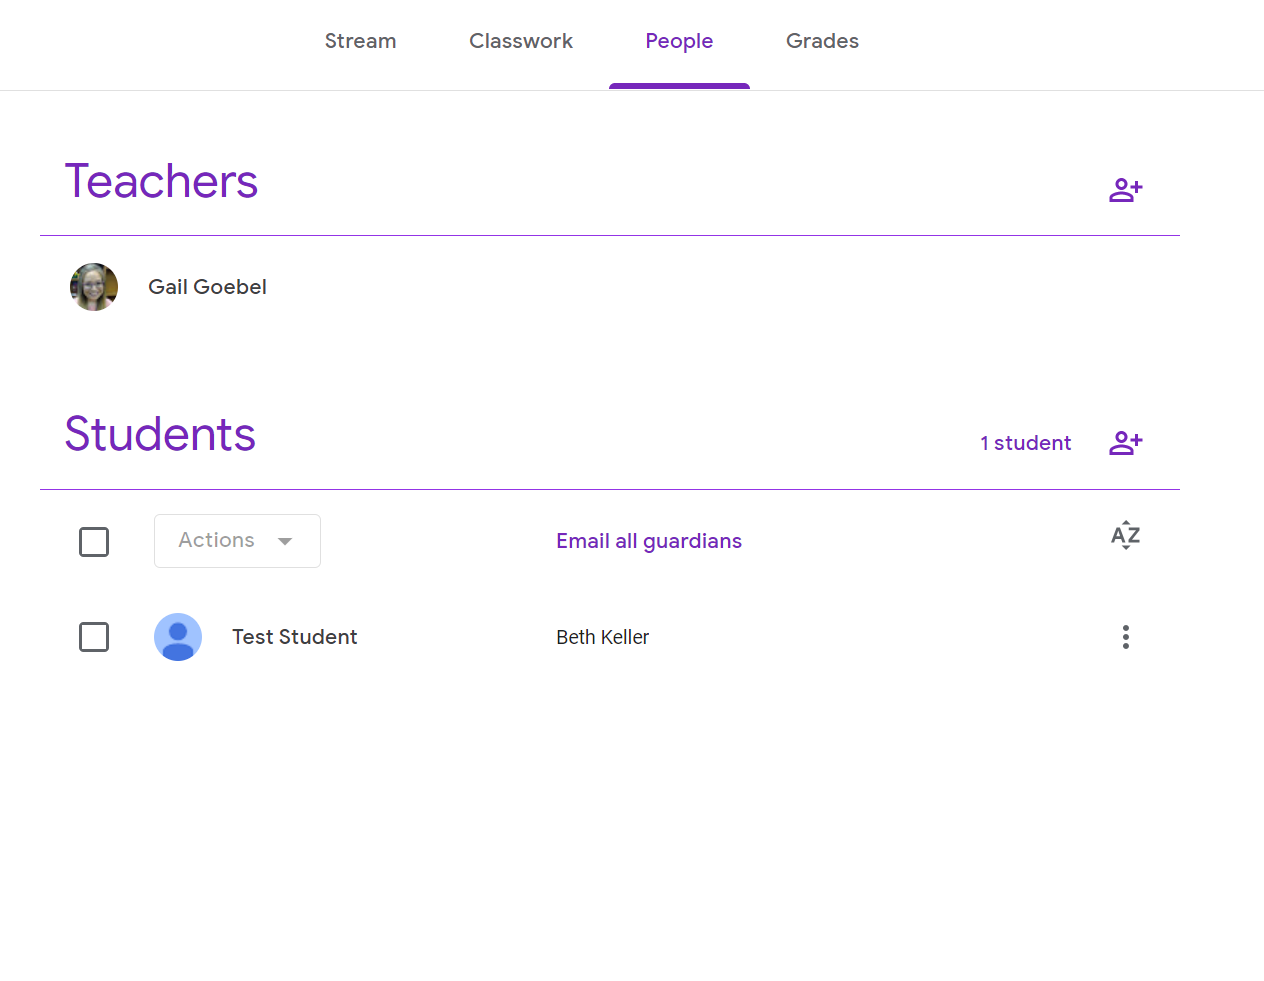Click Test Student's blue avatar icon

pos(178,637)
